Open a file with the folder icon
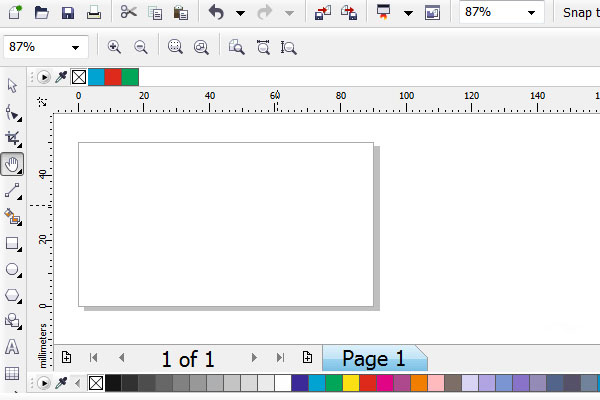This screenshot has width=600, height=400. tap(41, 13)
